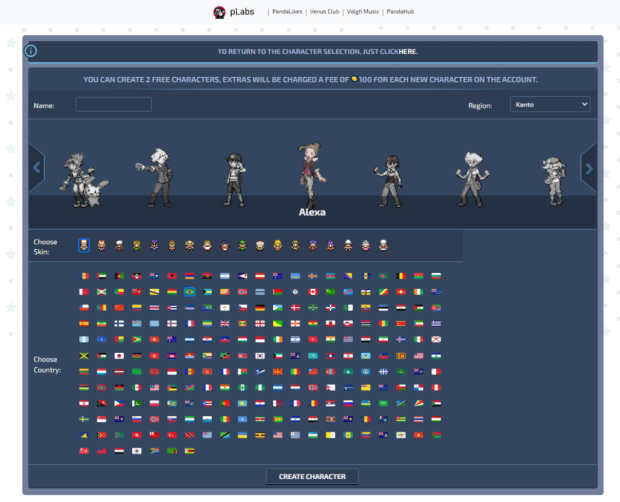
Task: Click the Create Character button
Action: tap(312, 476)
